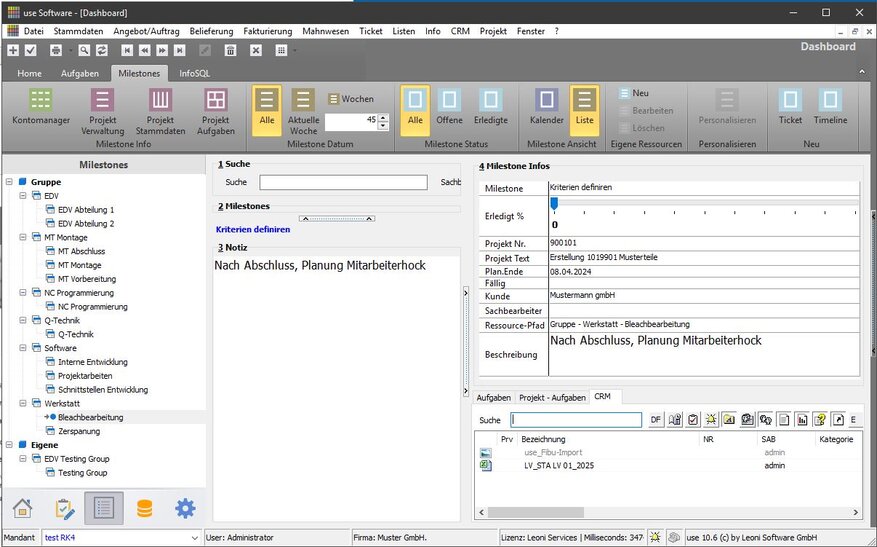Switch to the InfoSQL ribbon tab
This screenshot has width=877, height=547.
pos(194,74)
